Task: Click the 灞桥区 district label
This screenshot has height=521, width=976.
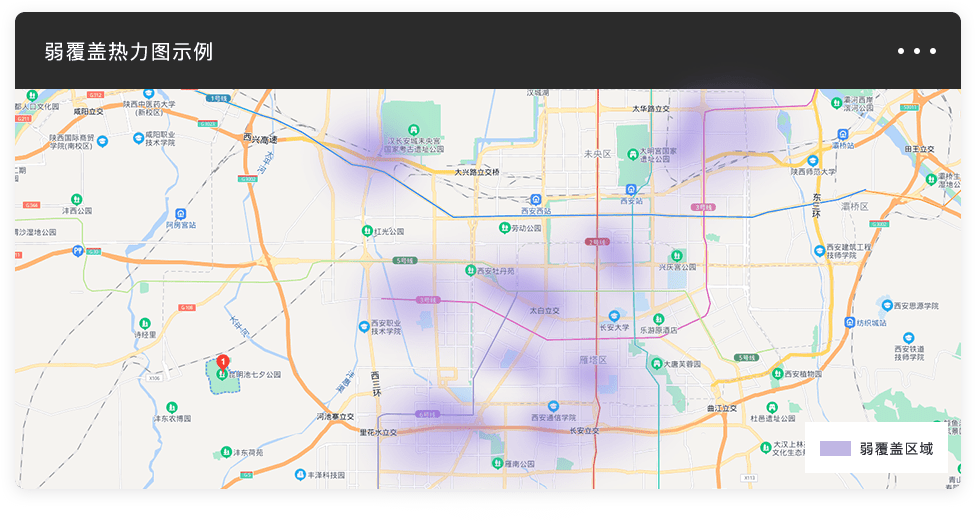Action: pos(855,206)
